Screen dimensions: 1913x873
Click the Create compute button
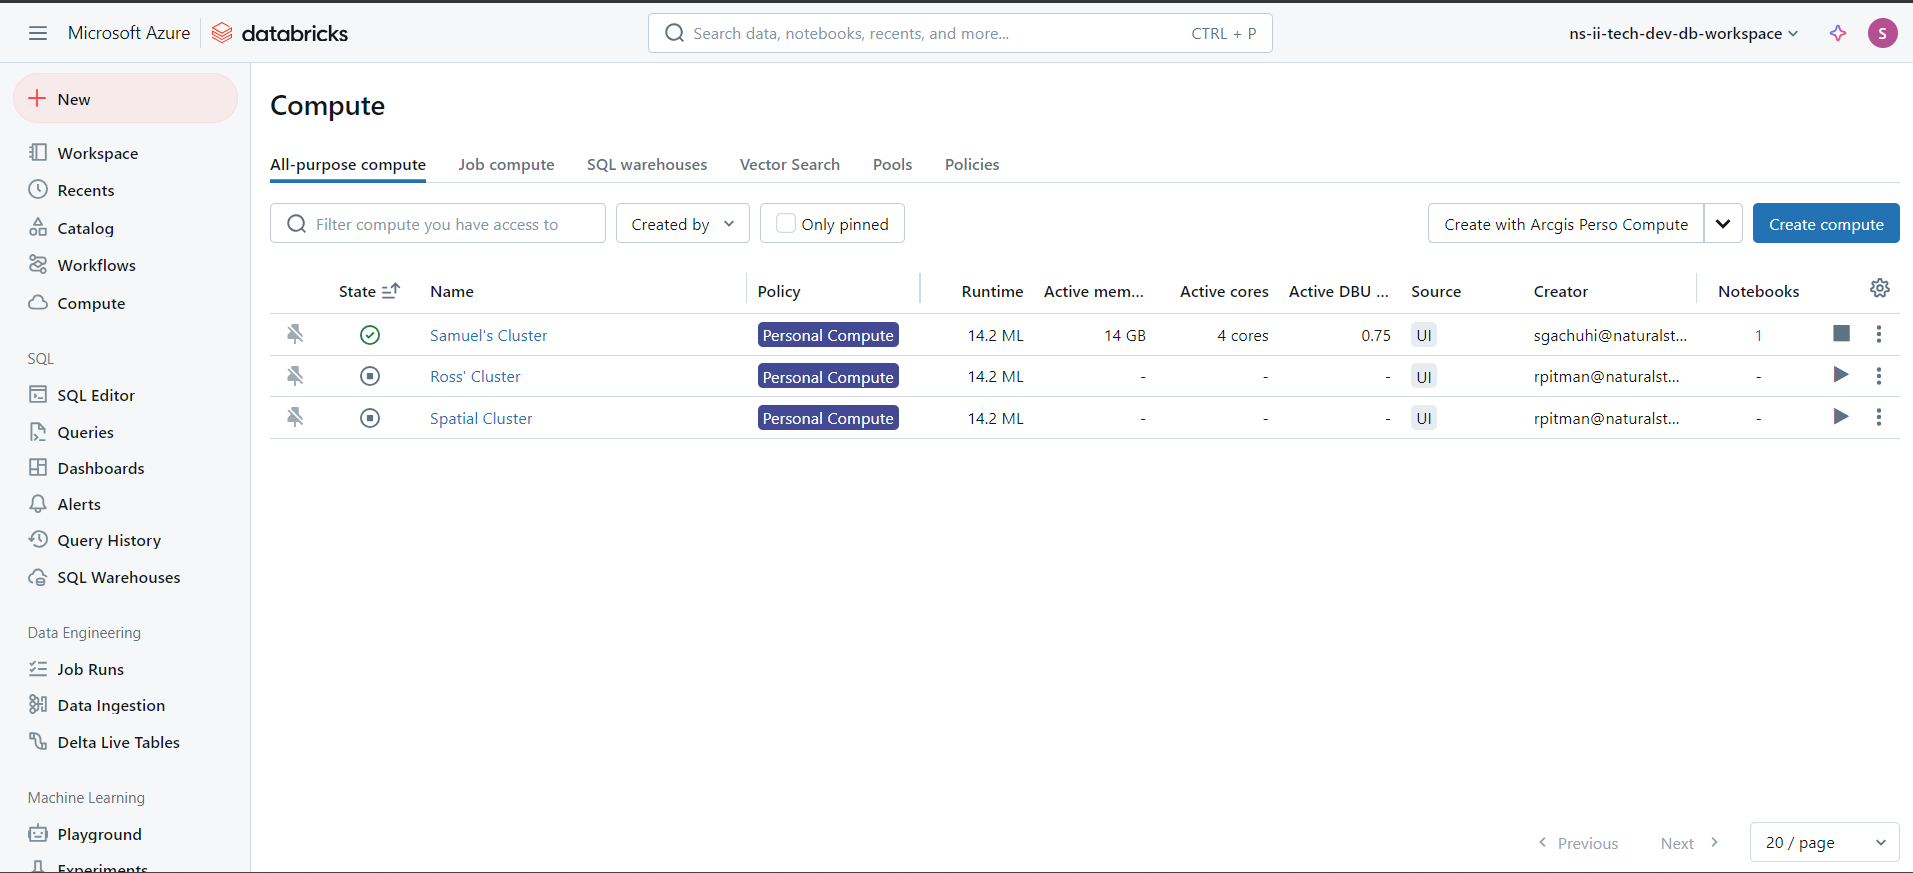1826,224
